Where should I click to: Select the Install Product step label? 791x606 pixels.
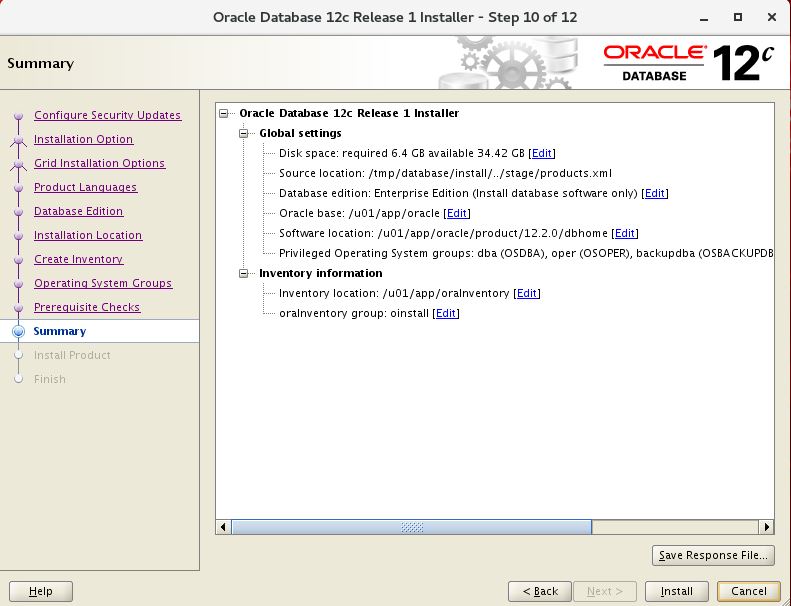72,355
